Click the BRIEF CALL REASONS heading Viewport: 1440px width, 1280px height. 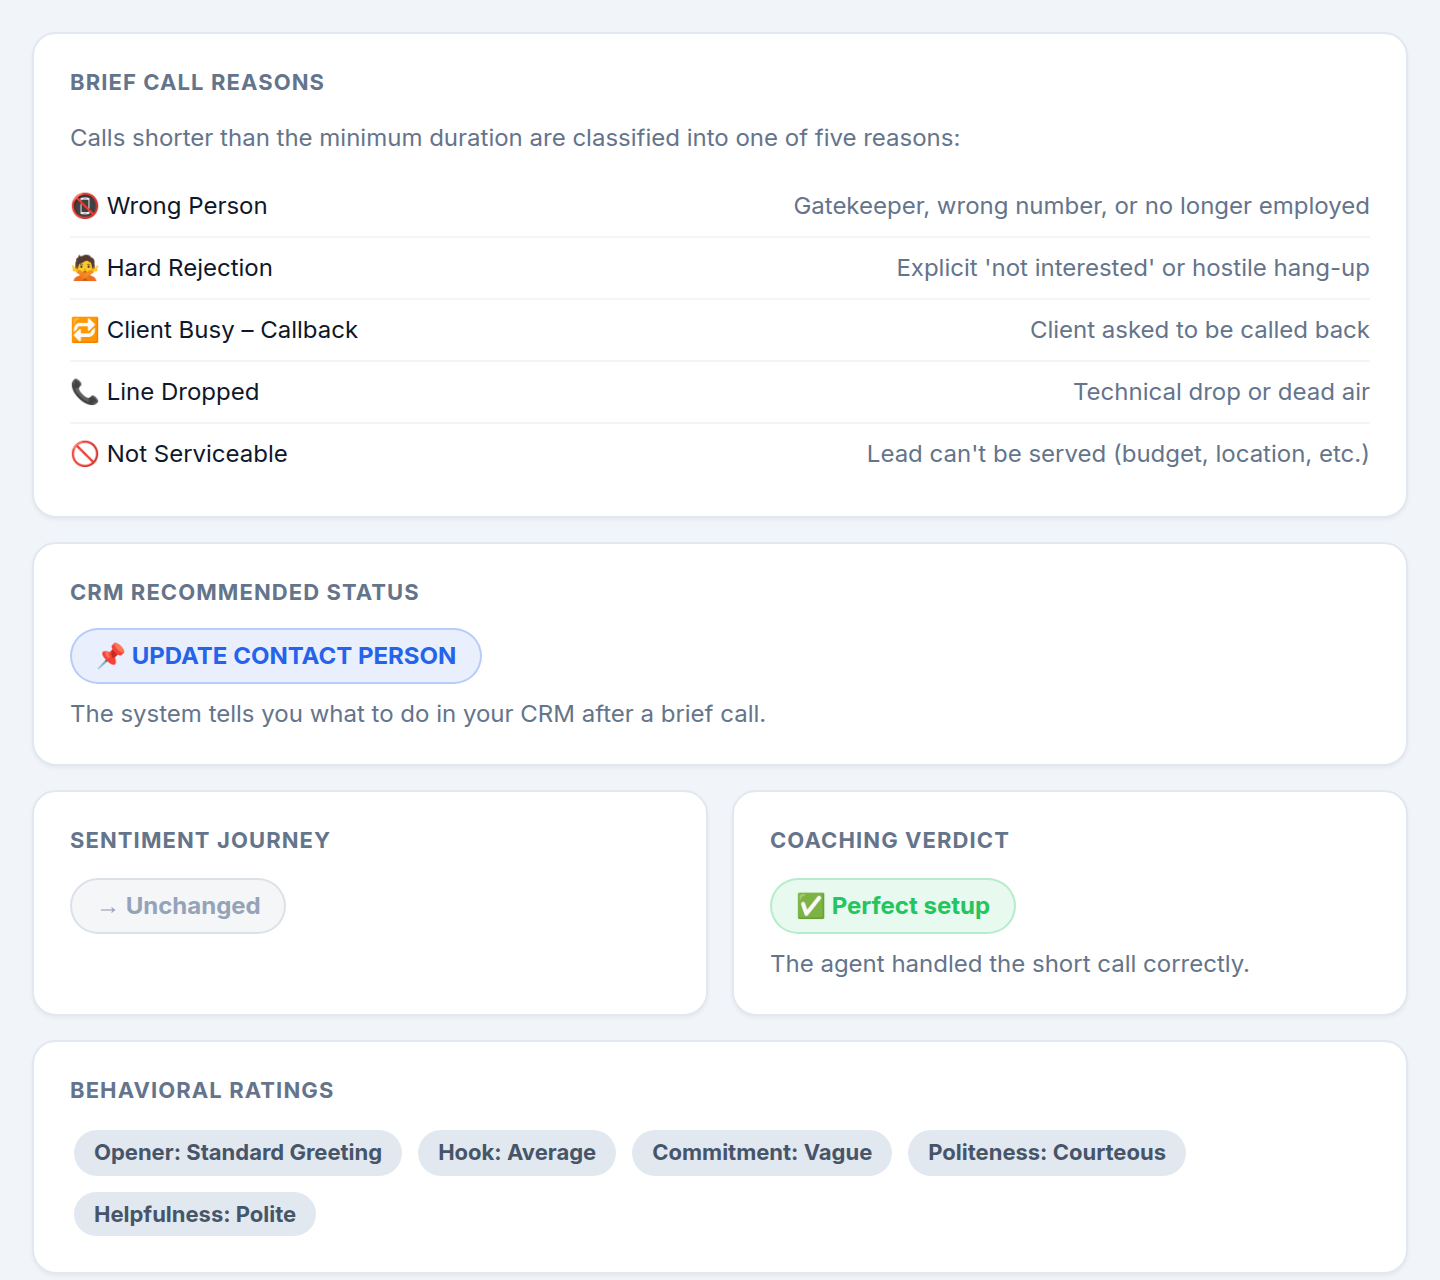coord(197,83)
